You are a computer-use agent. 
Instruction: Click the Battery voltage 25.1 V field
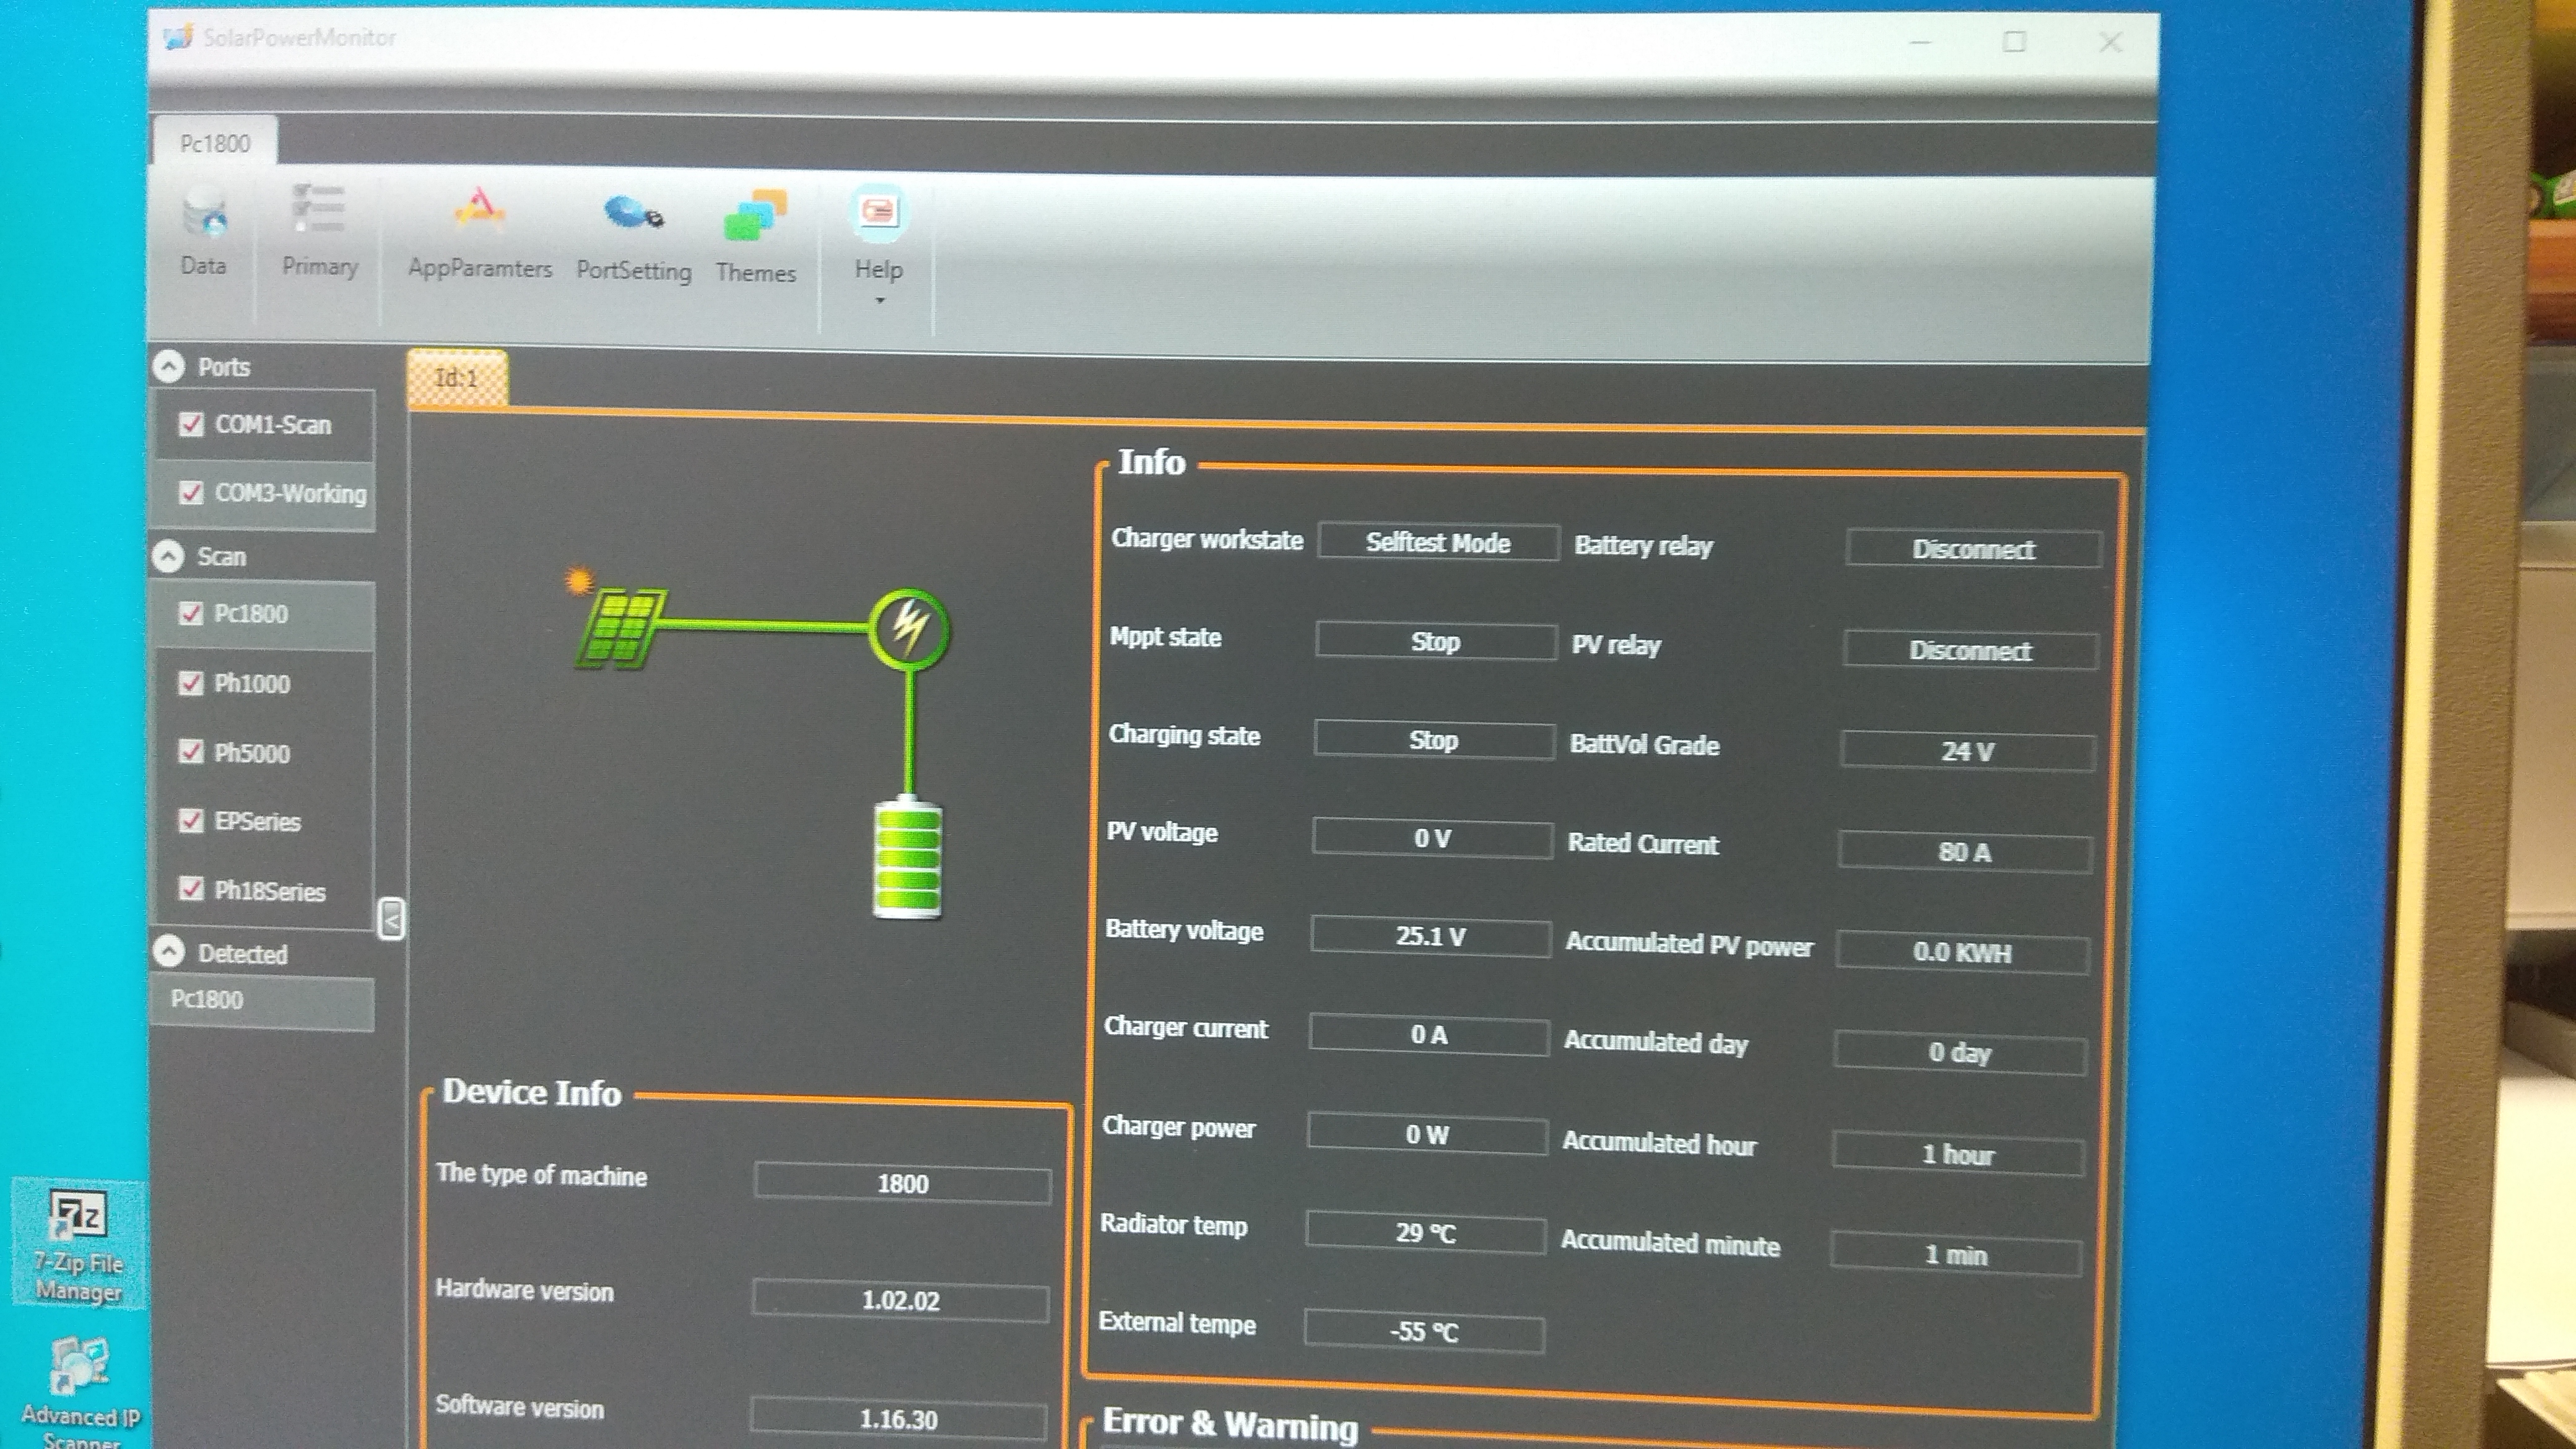click(x=1430, y=937)
